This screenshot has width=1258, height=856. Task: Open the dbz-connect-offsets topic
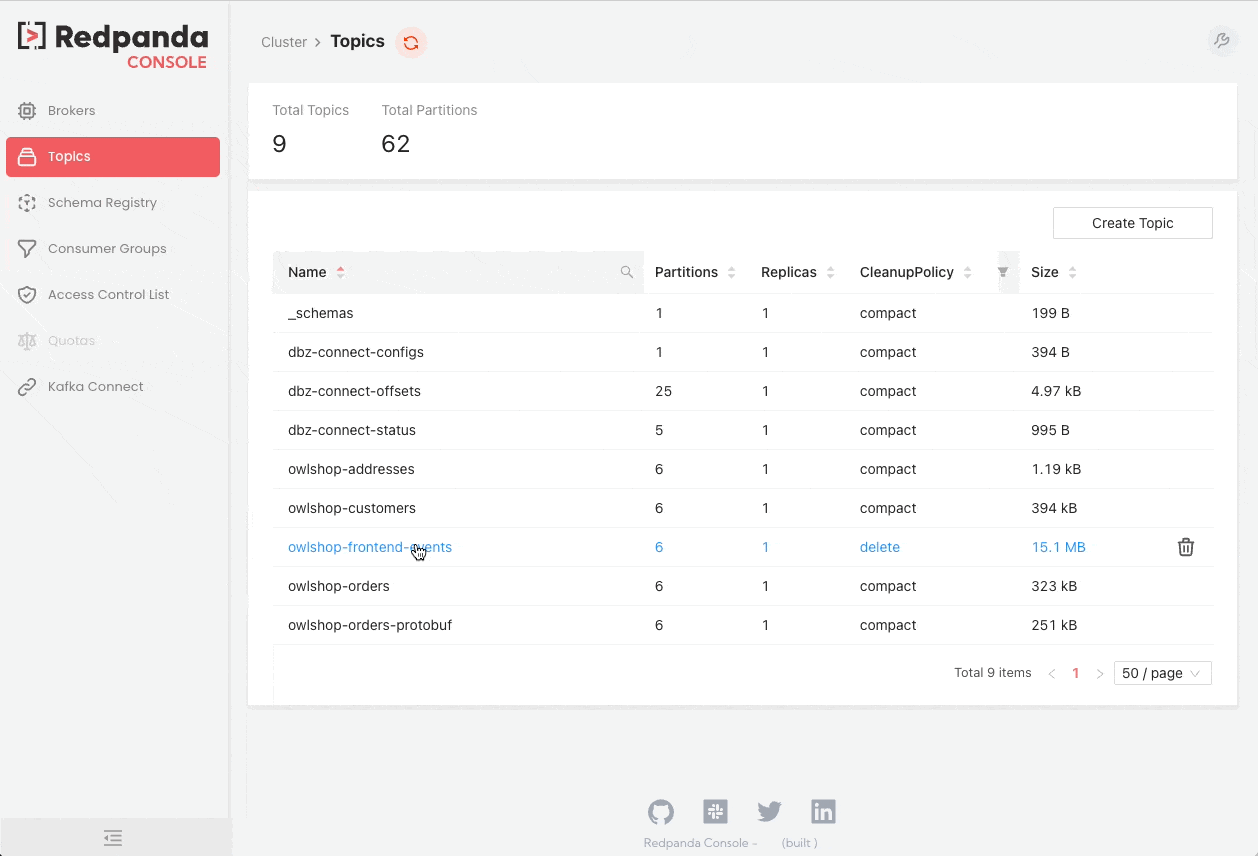pos(354,391)
